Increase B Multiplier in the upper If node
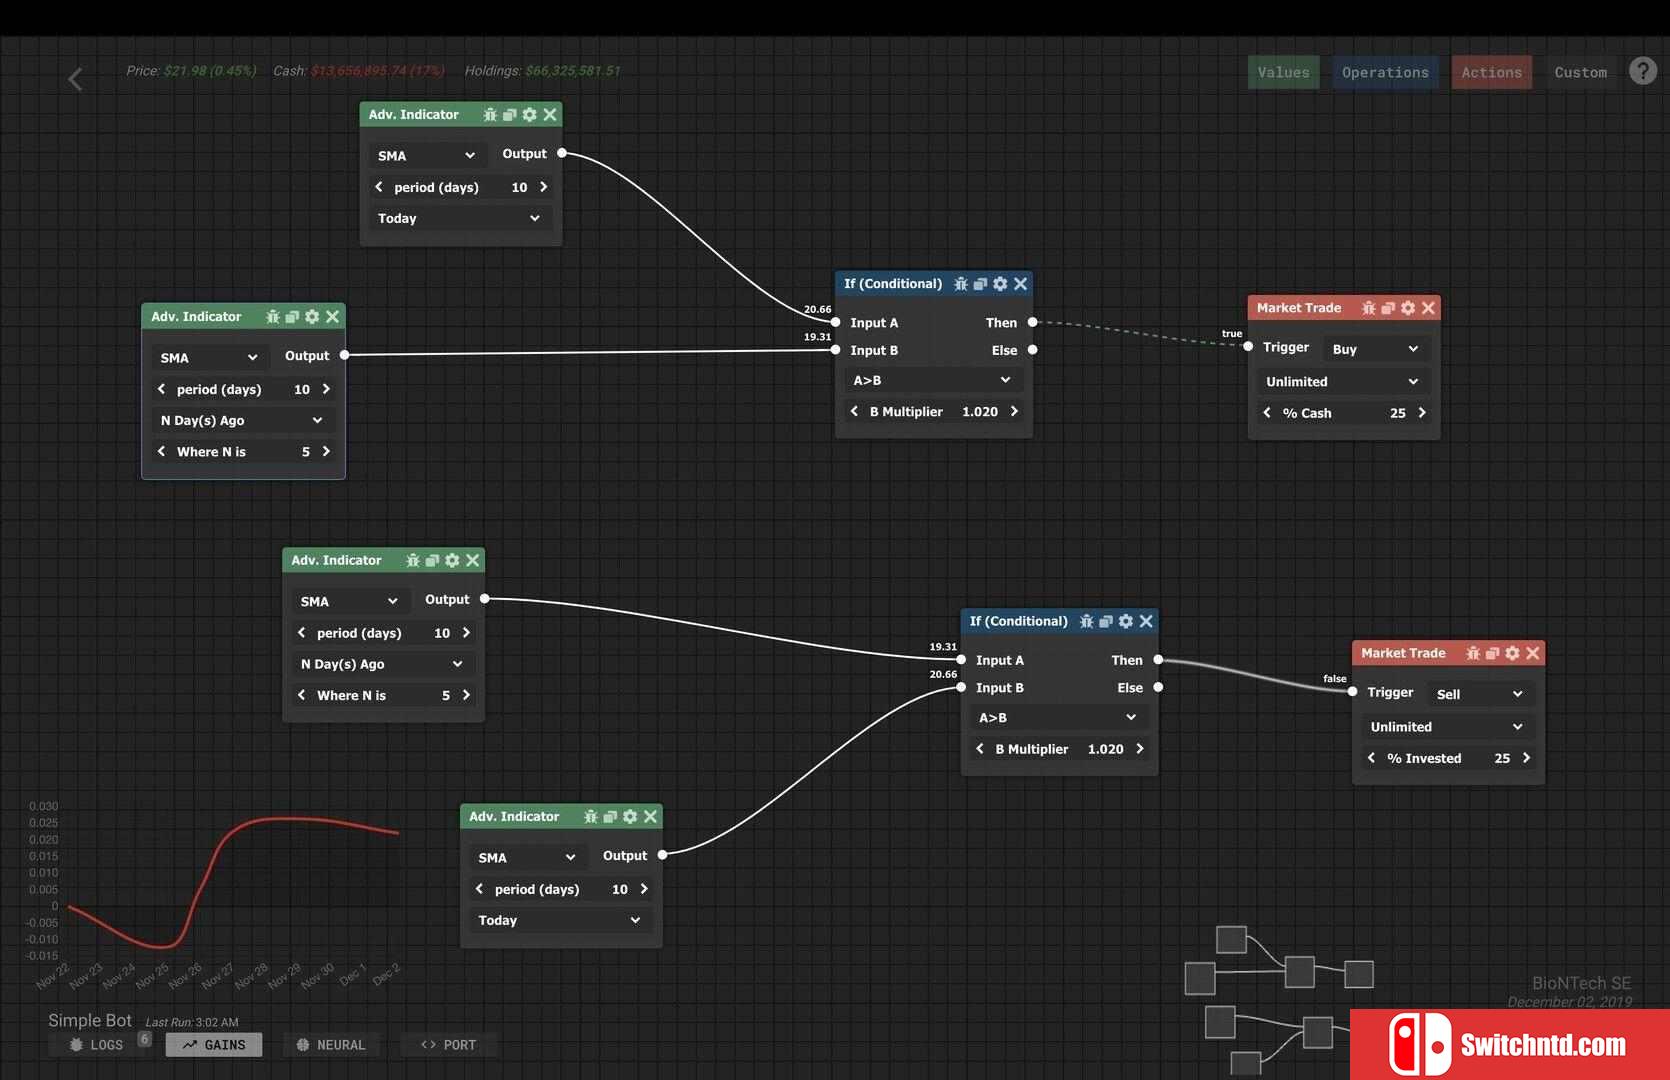 pos(1014,411)
